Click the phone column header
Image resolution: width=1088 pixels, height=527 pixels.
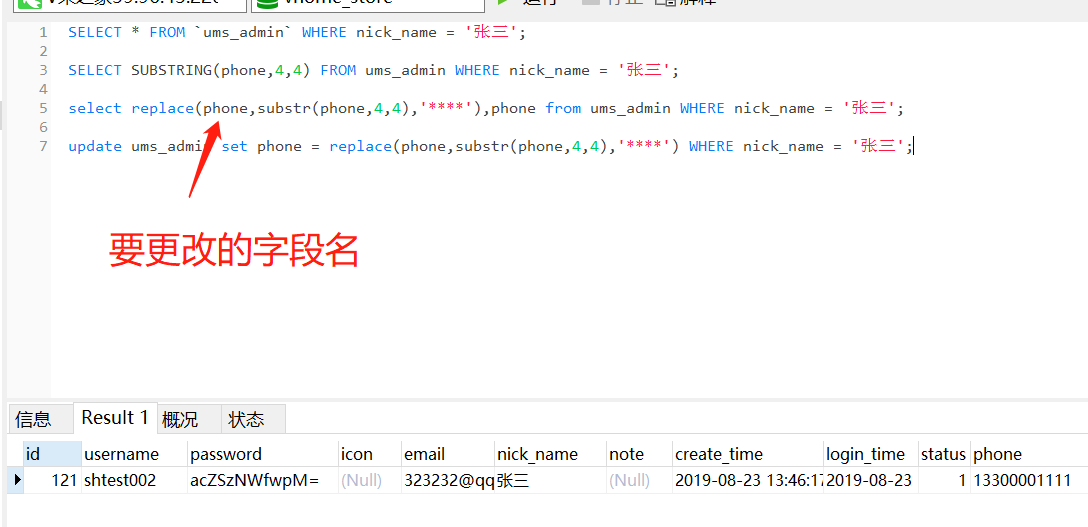pyautogui.click(x=1029, y=454)
